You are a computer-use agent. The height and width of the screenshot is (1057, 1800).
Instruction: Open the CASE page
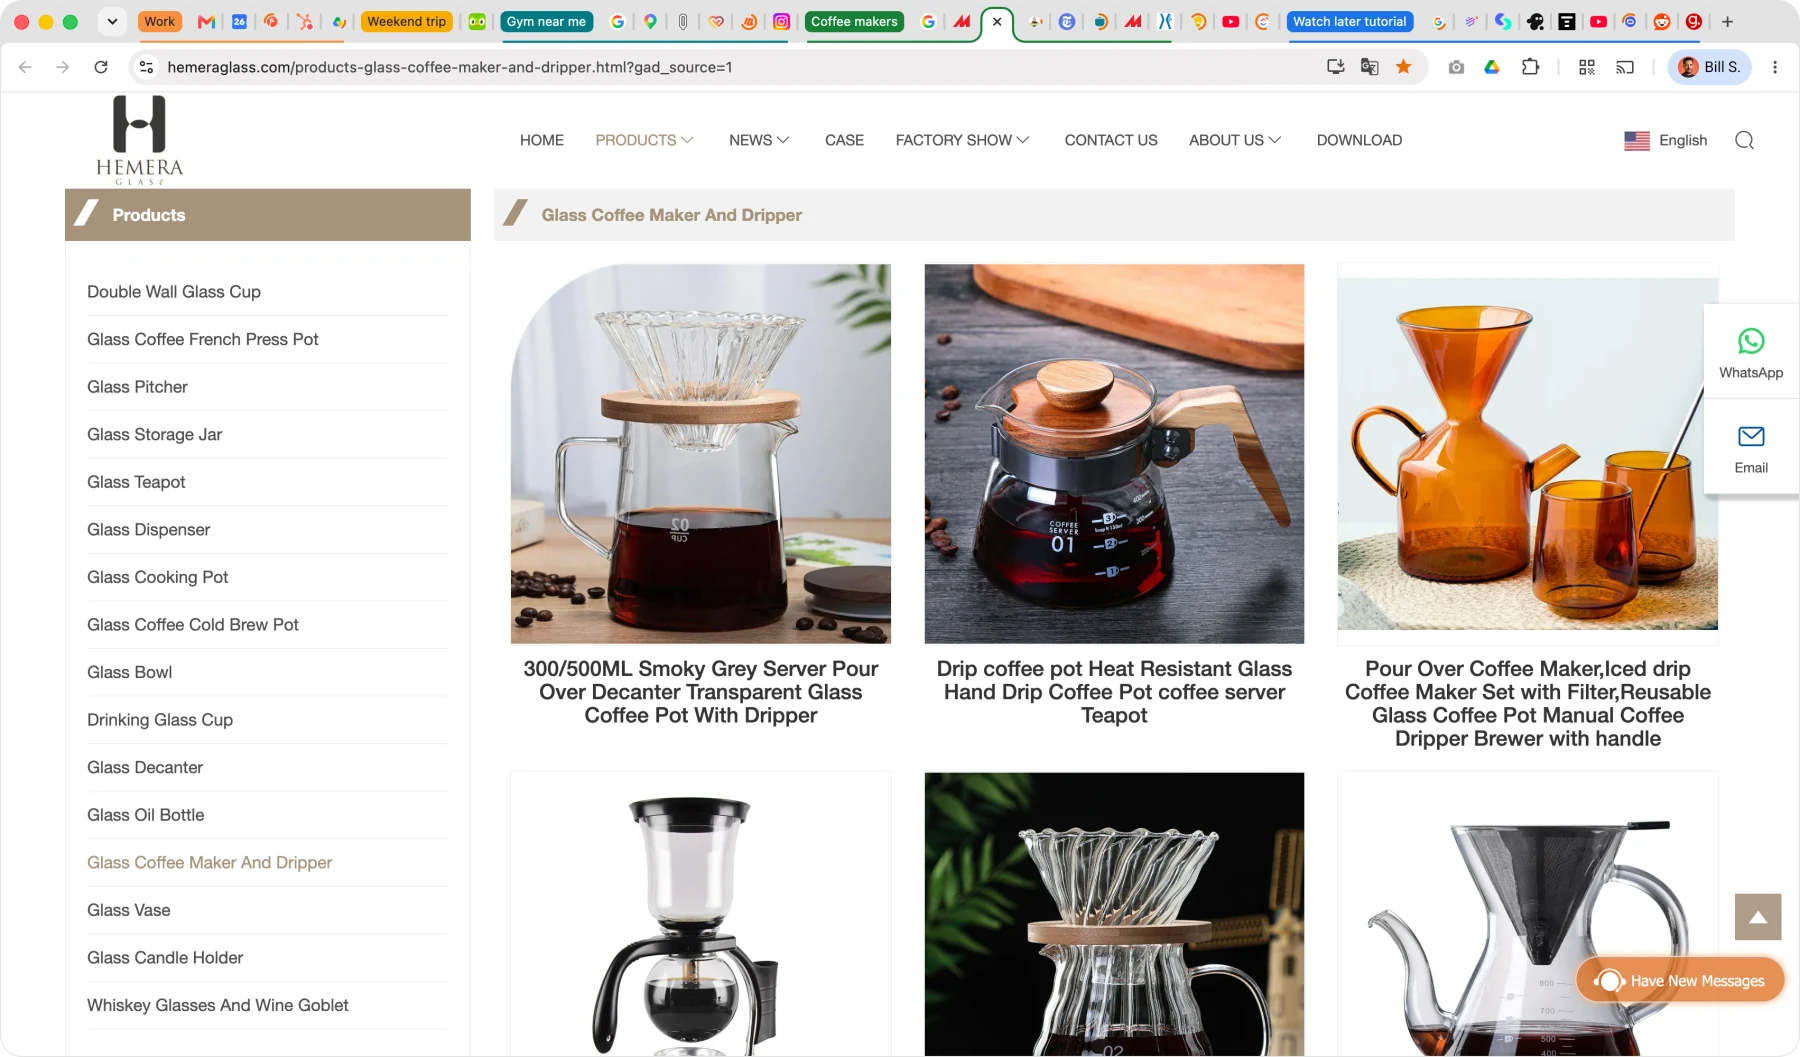(x=844, y=140)
